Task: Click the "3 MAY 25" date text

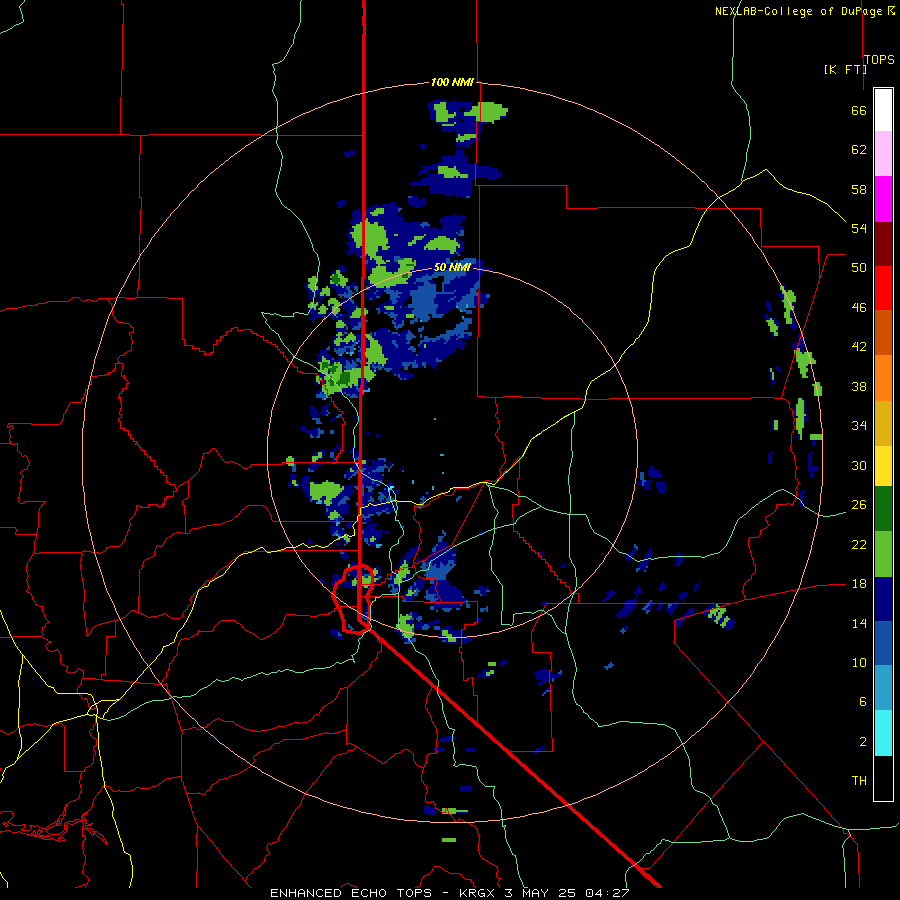Action: click(541, 893)
